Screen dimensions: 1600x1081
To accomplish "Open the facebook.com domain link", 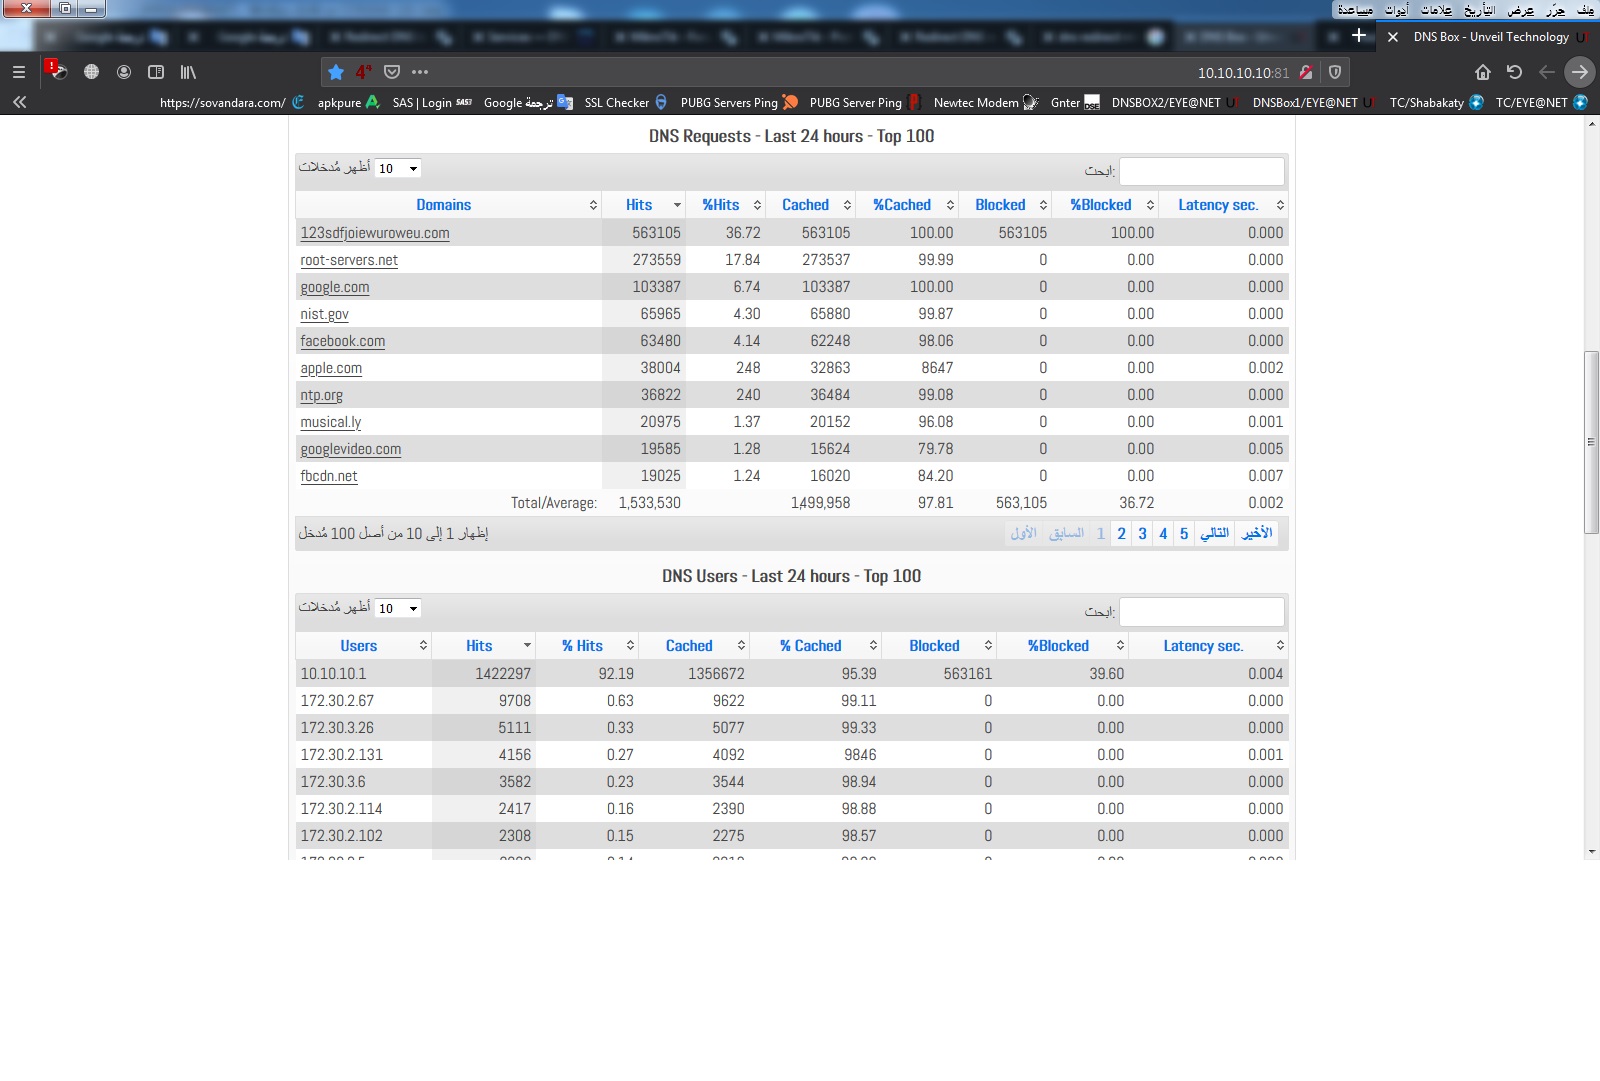I will (x=342, y=341).
